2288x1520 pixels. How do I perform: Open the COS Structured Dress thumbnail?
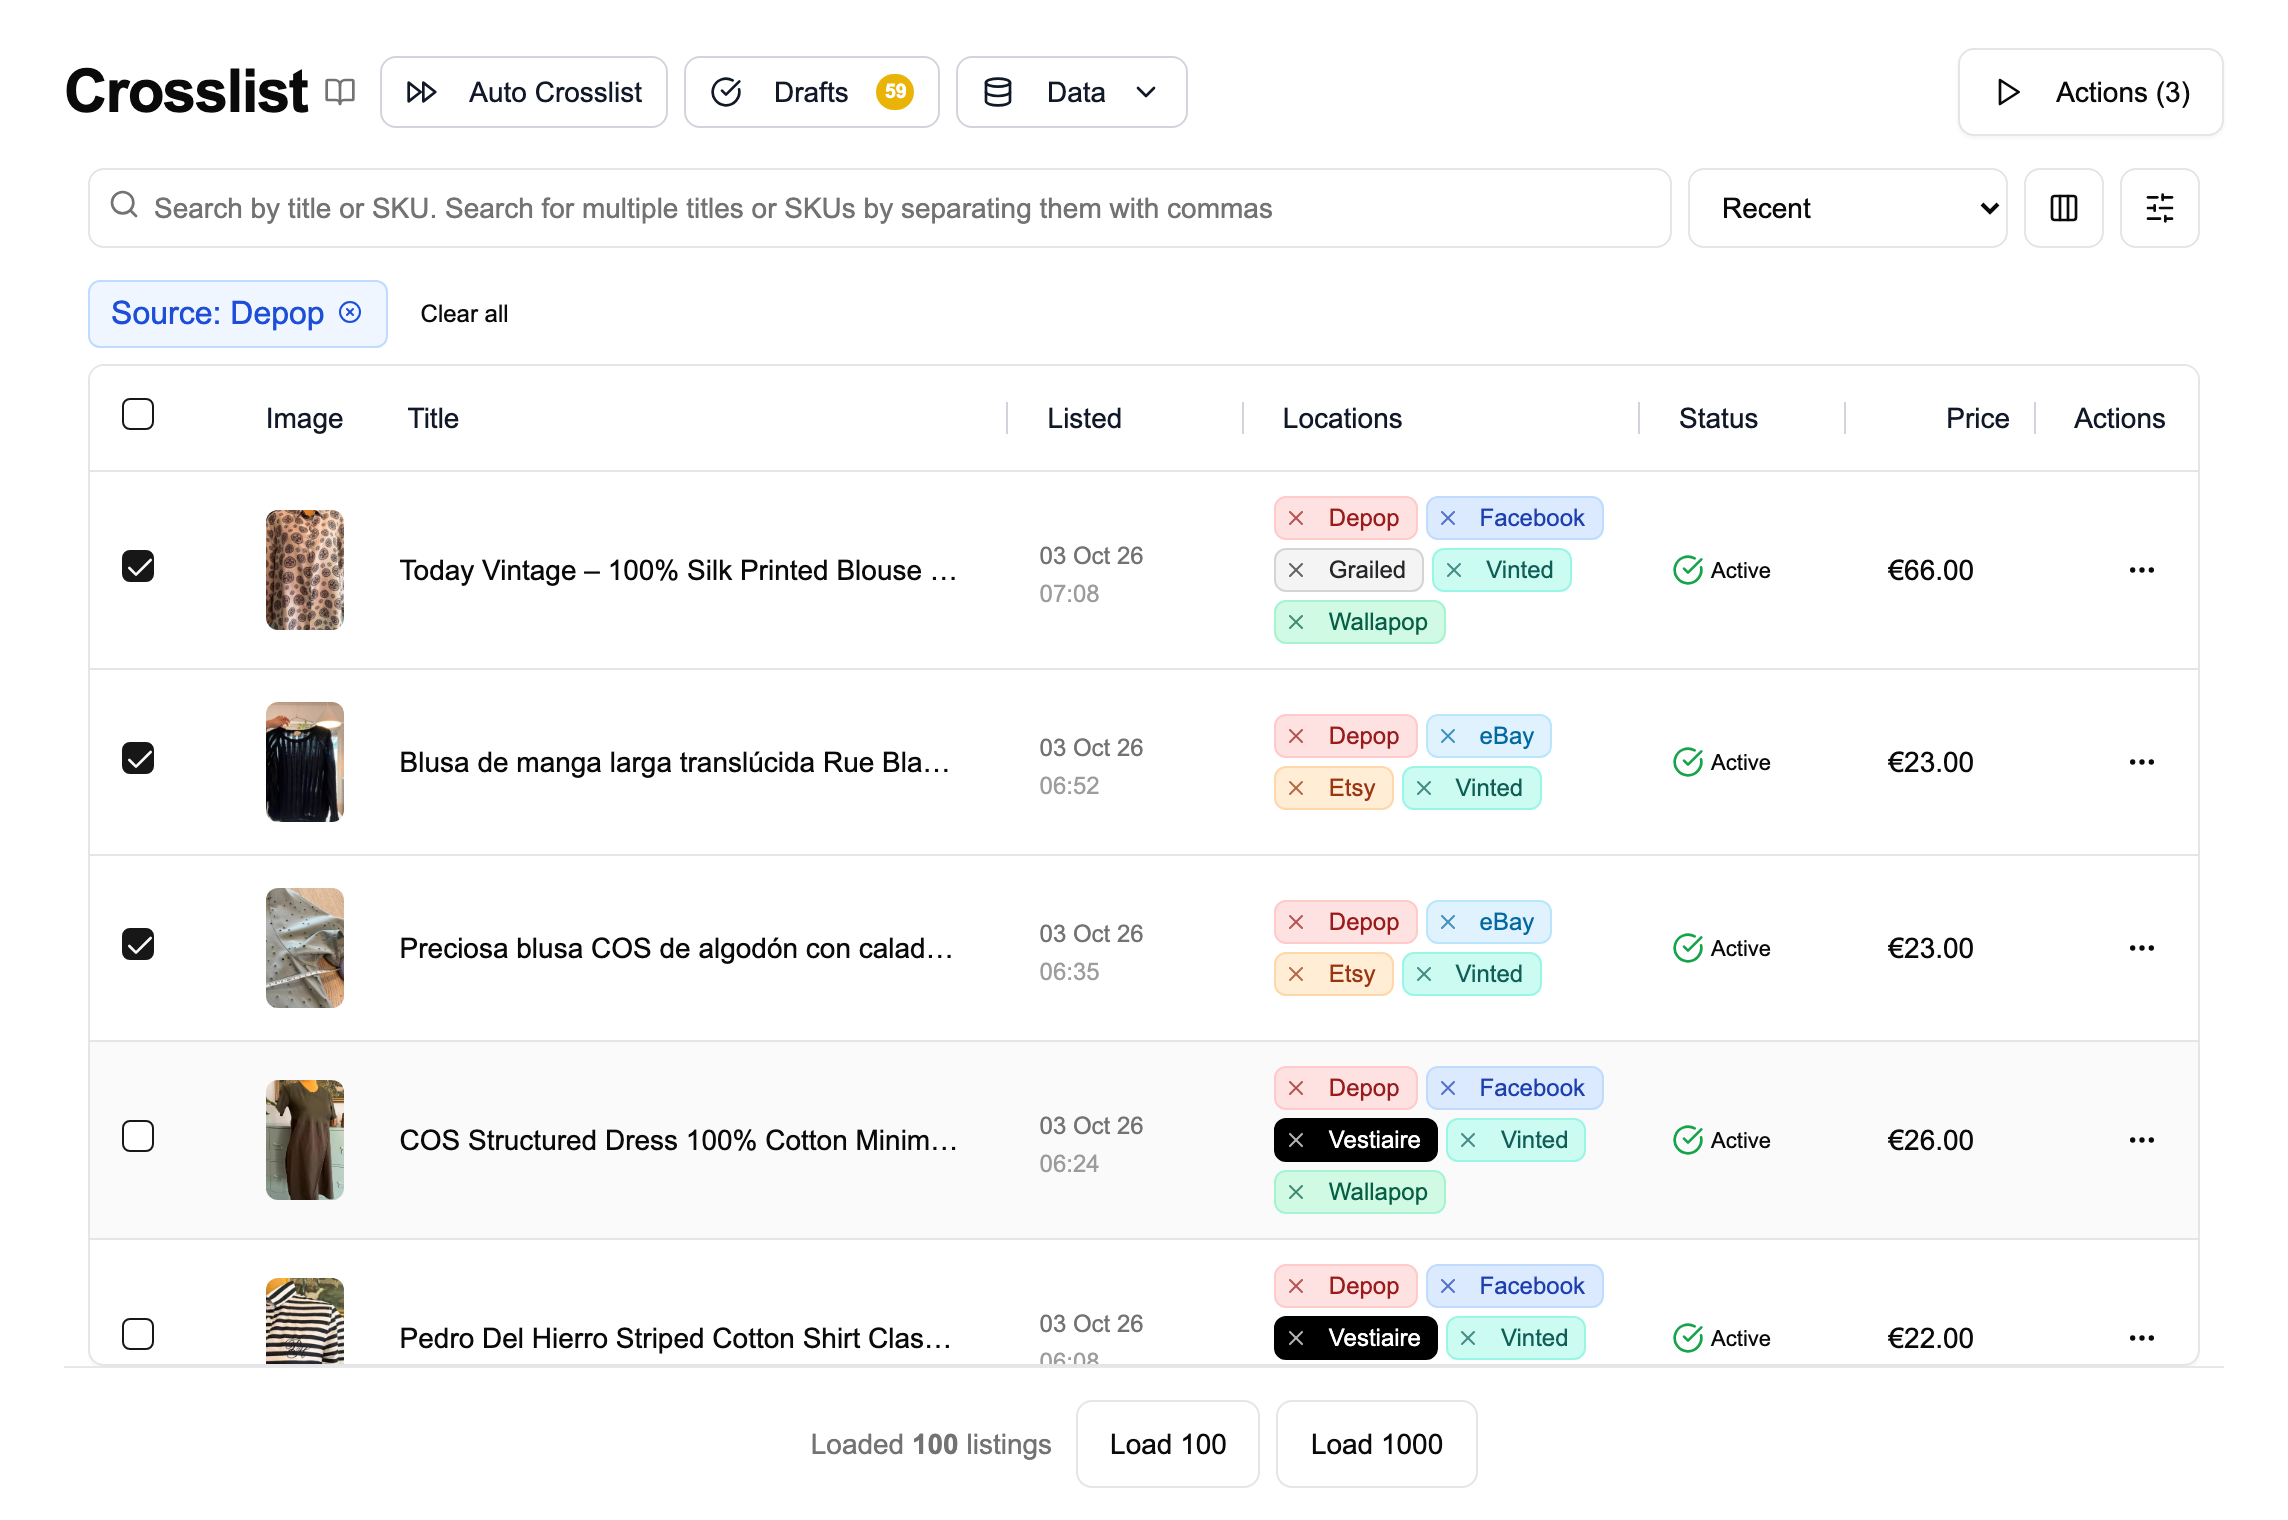tap(305, 1140)
